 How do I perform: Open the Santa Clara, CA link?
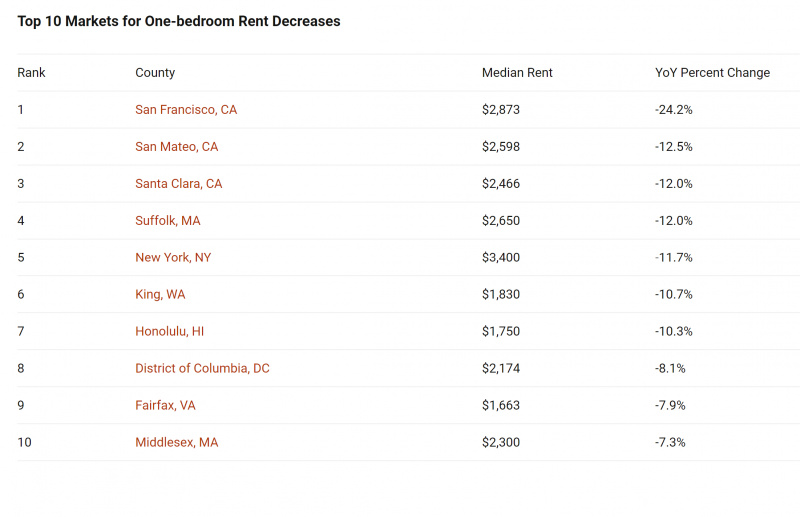point(179,184)
